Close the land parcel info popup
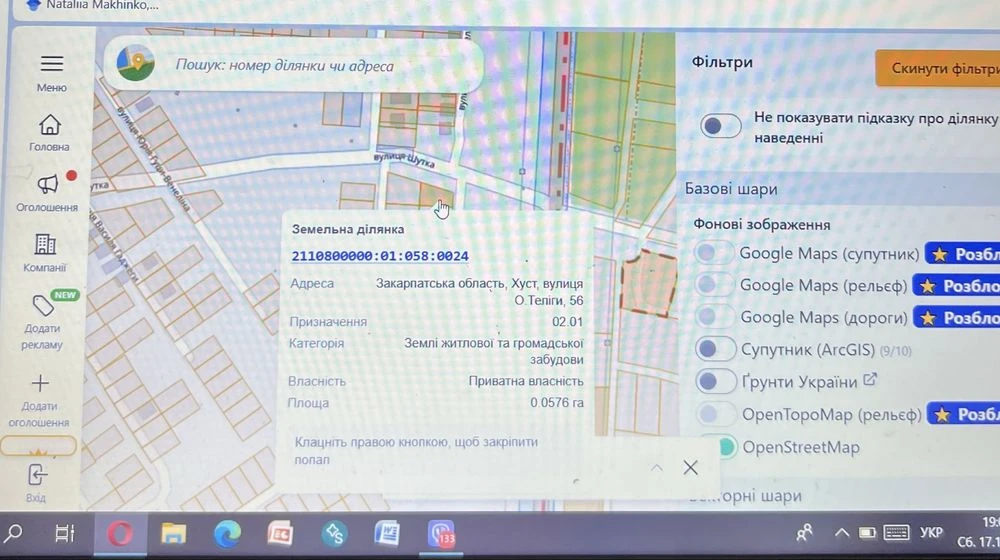 (690, 468)
